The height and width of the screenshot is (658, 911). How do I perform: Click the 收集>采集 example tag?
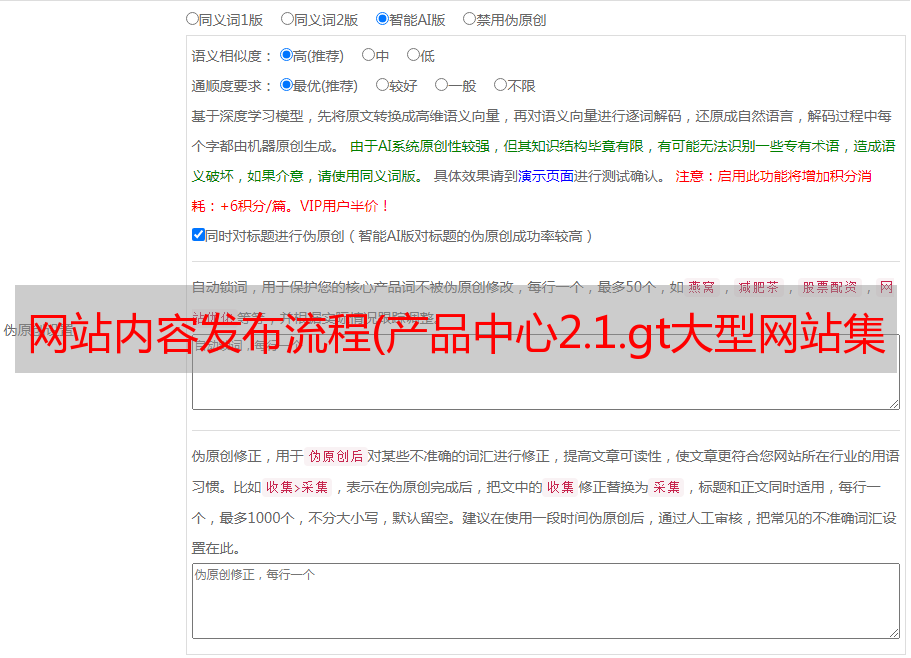pos(297,487)
